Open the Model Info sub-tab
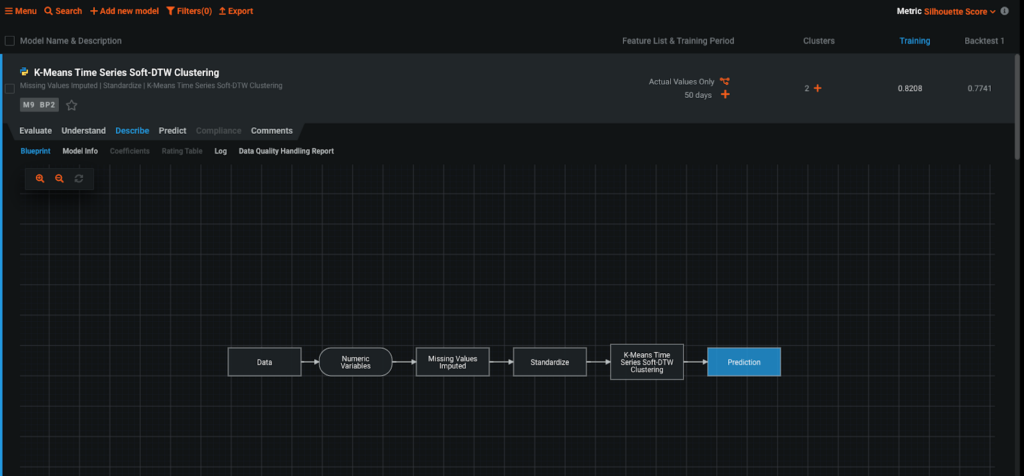The image size is (1024, 476). click(x=80, y=151)
